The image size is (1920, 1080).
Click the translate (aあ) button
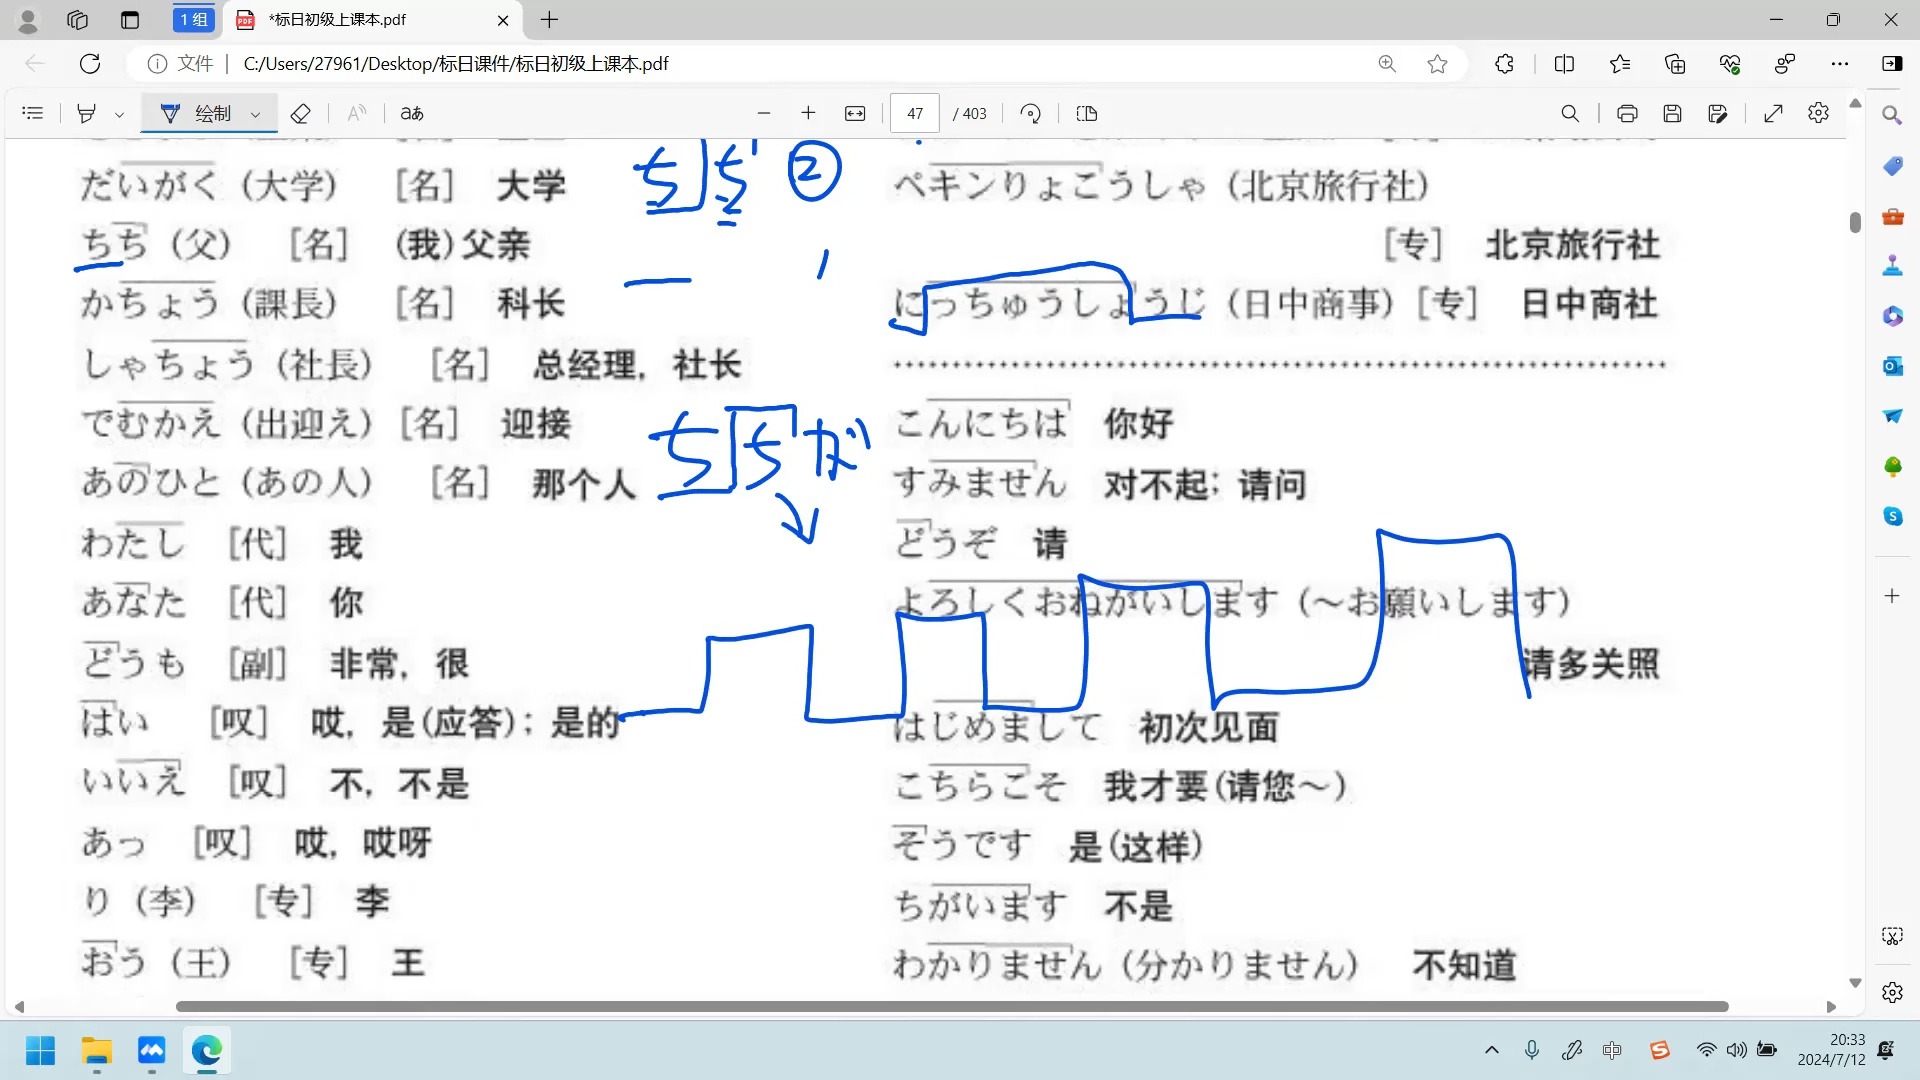coord(412,113)
